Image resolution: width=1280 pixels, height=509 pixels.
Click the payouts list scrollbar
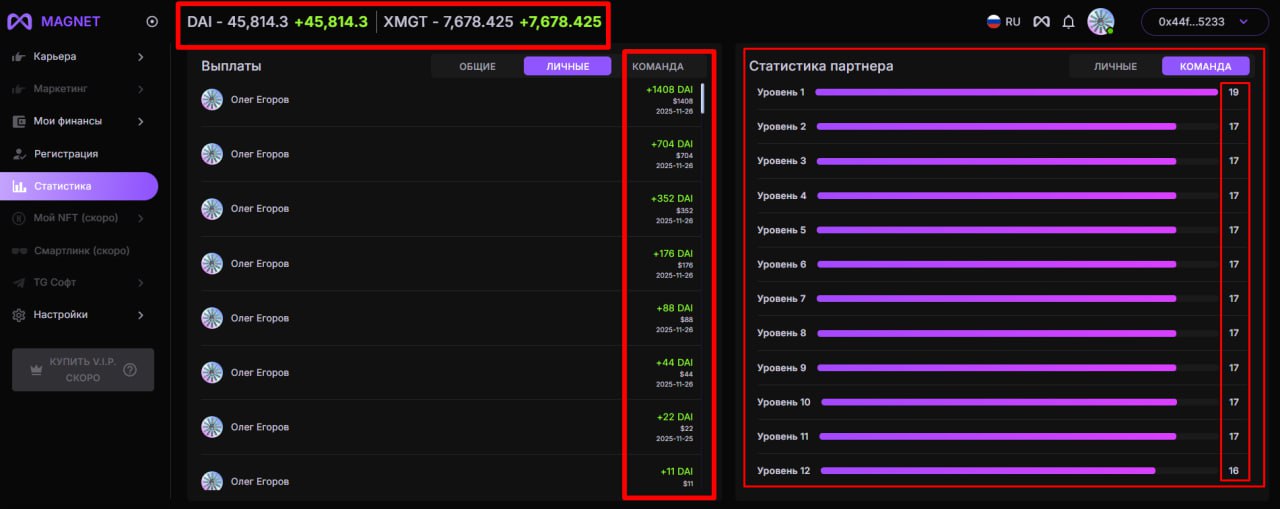click(x=702, y=98)
